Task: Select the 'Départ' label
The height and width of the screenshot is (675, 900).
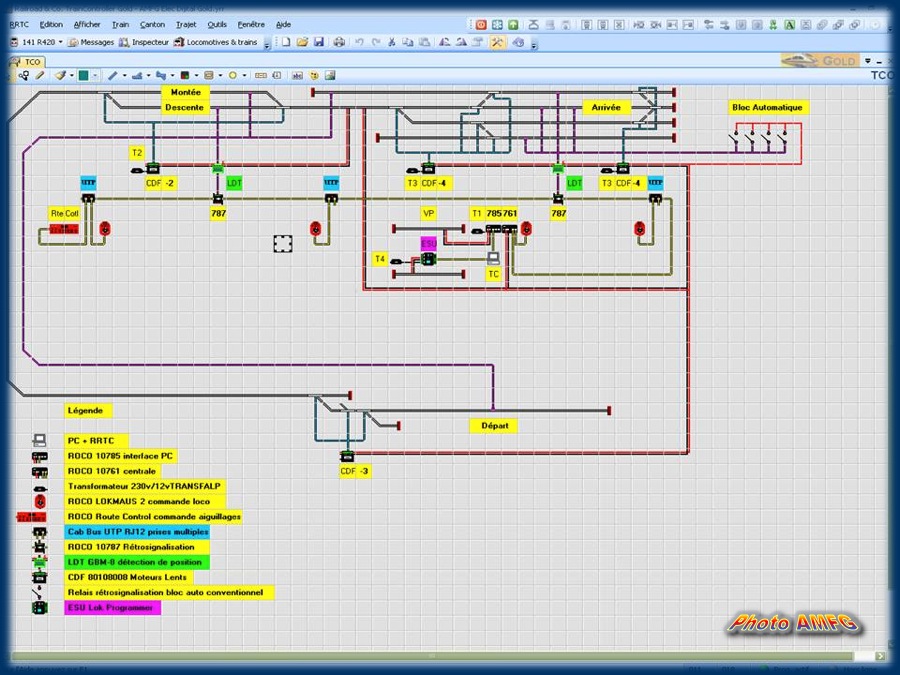Action: coord(494,425)
